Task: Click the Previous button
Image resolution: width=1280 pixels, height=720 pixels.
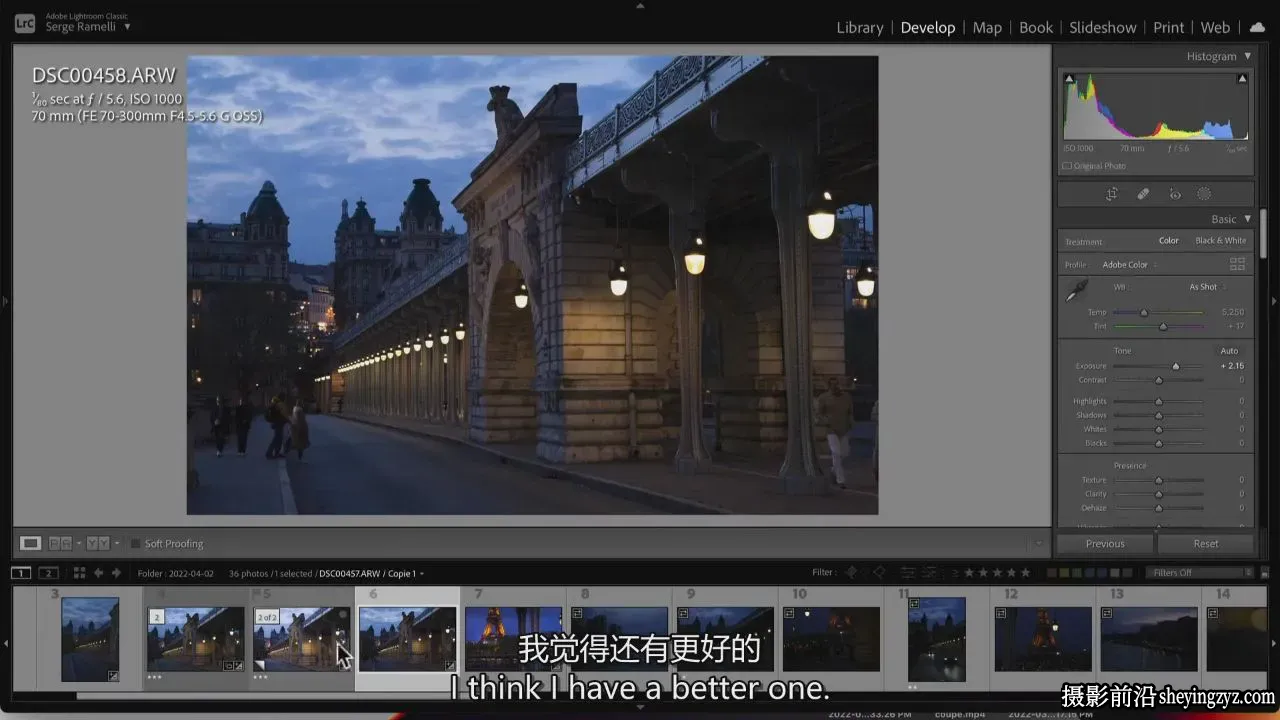Action: coord(1105,544)
